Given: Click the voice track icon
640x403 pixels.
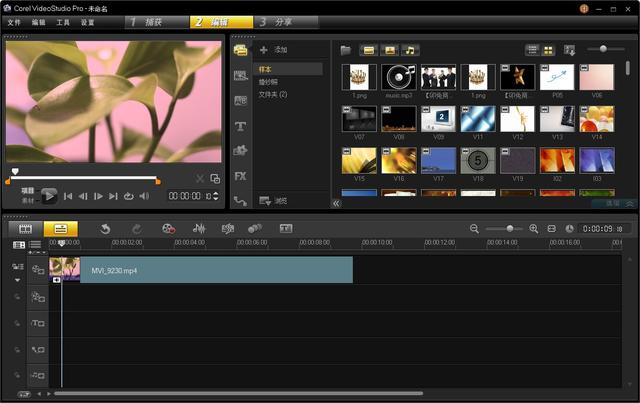Looking at the screenshot, I should click(x=38, y=350).
